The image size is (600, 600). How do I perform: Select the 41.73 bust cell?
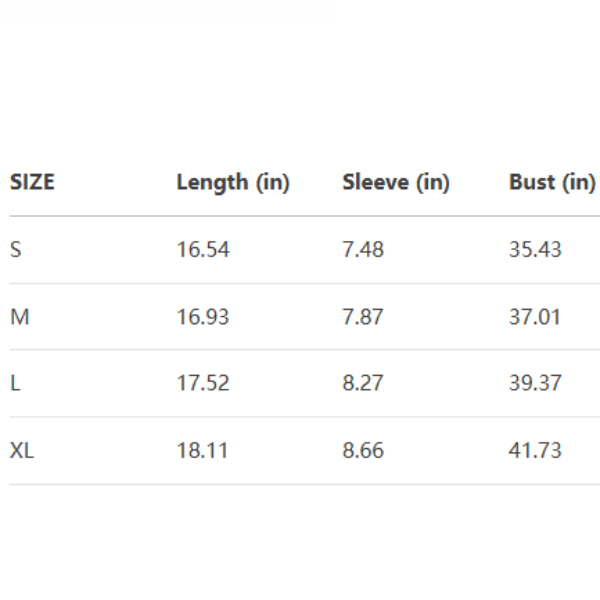pyautogui.click(x=535, y=451)
